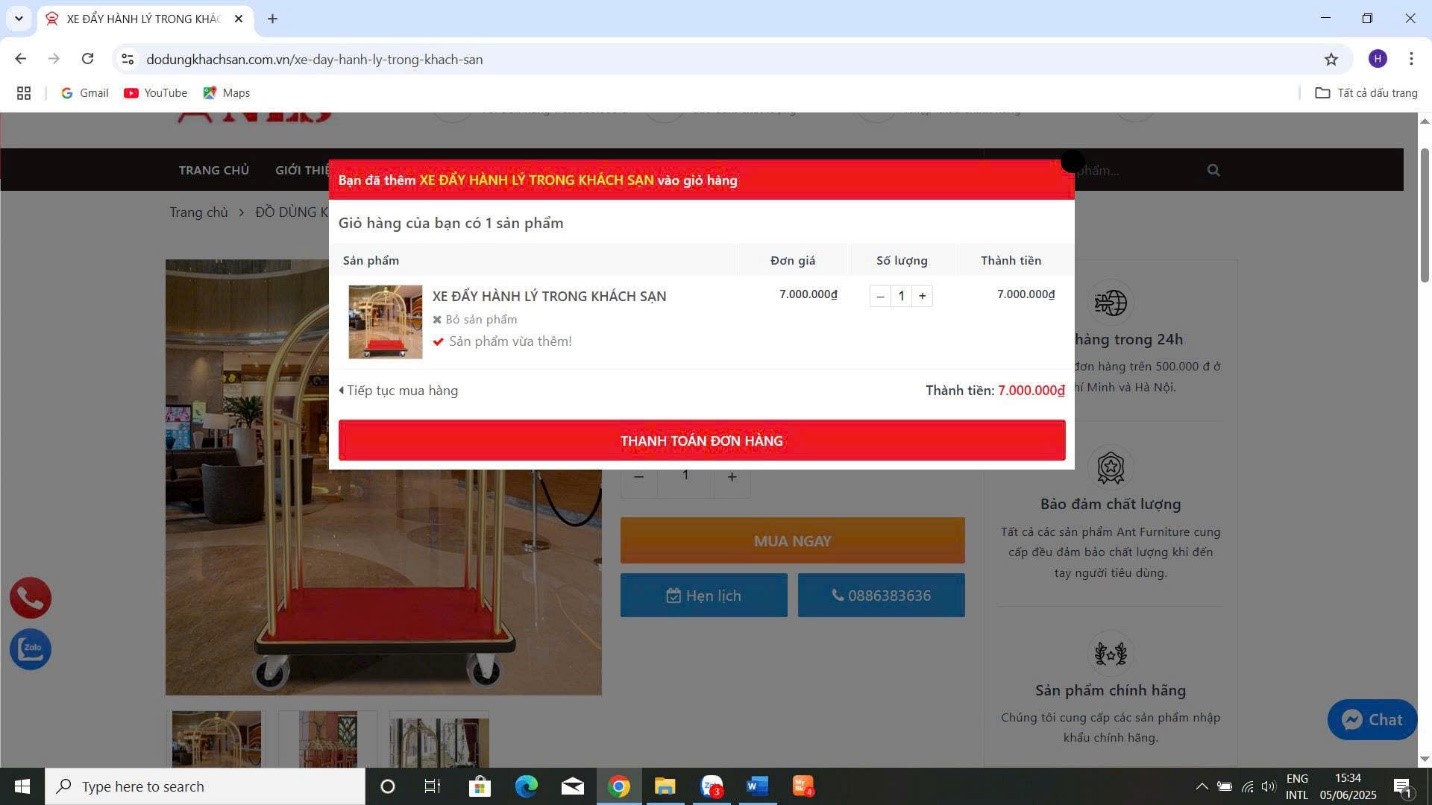
Task: Reload the current page
Action: pos(87,59)
